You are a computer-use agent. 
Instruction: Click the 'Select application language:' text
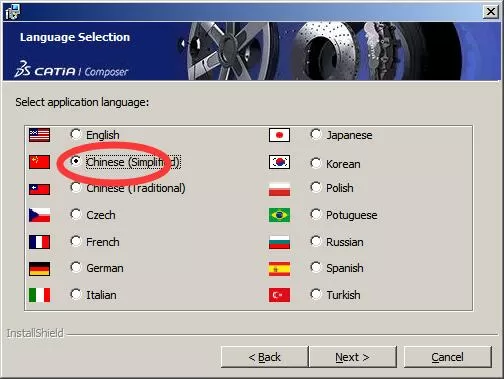pyautogui.click(x=82, y=102)
